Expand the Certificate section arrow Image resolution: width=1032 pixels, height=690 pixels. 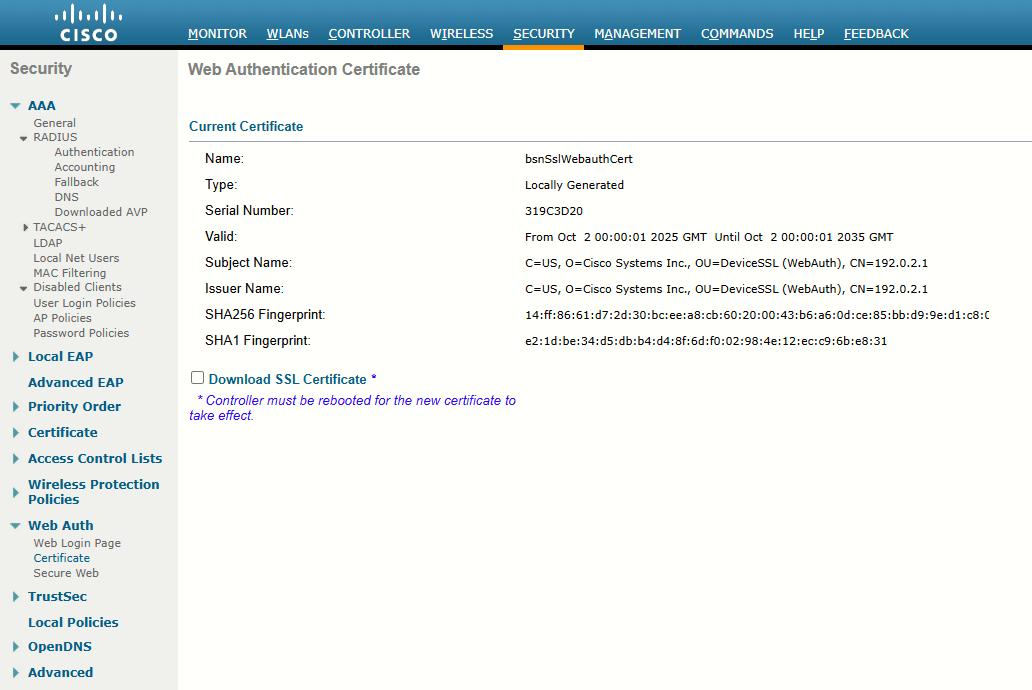[16, 433]
